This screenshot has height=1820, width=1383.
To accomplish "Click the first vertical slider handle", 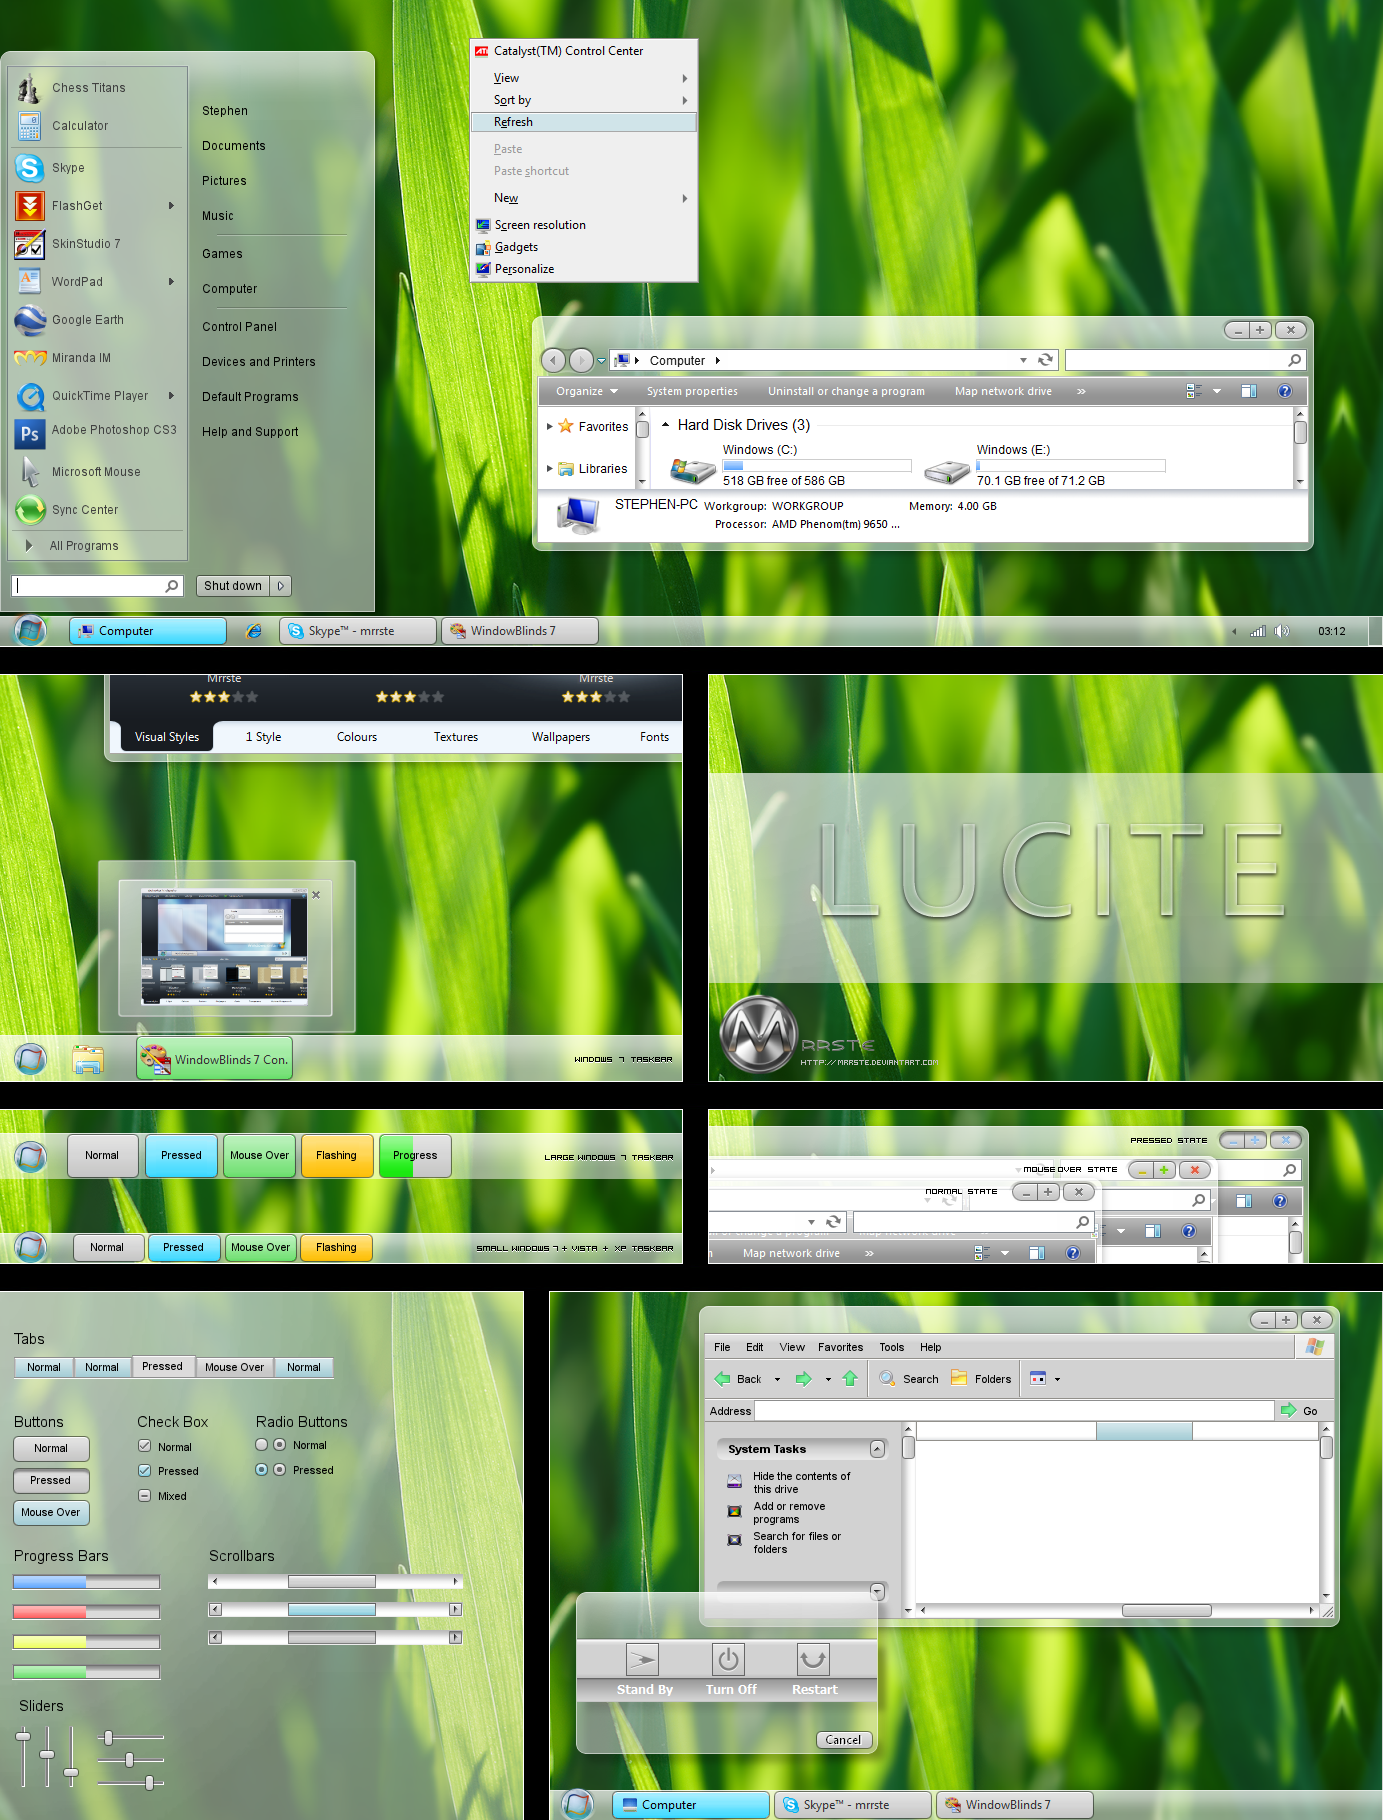I will [x=23, y=1737].
